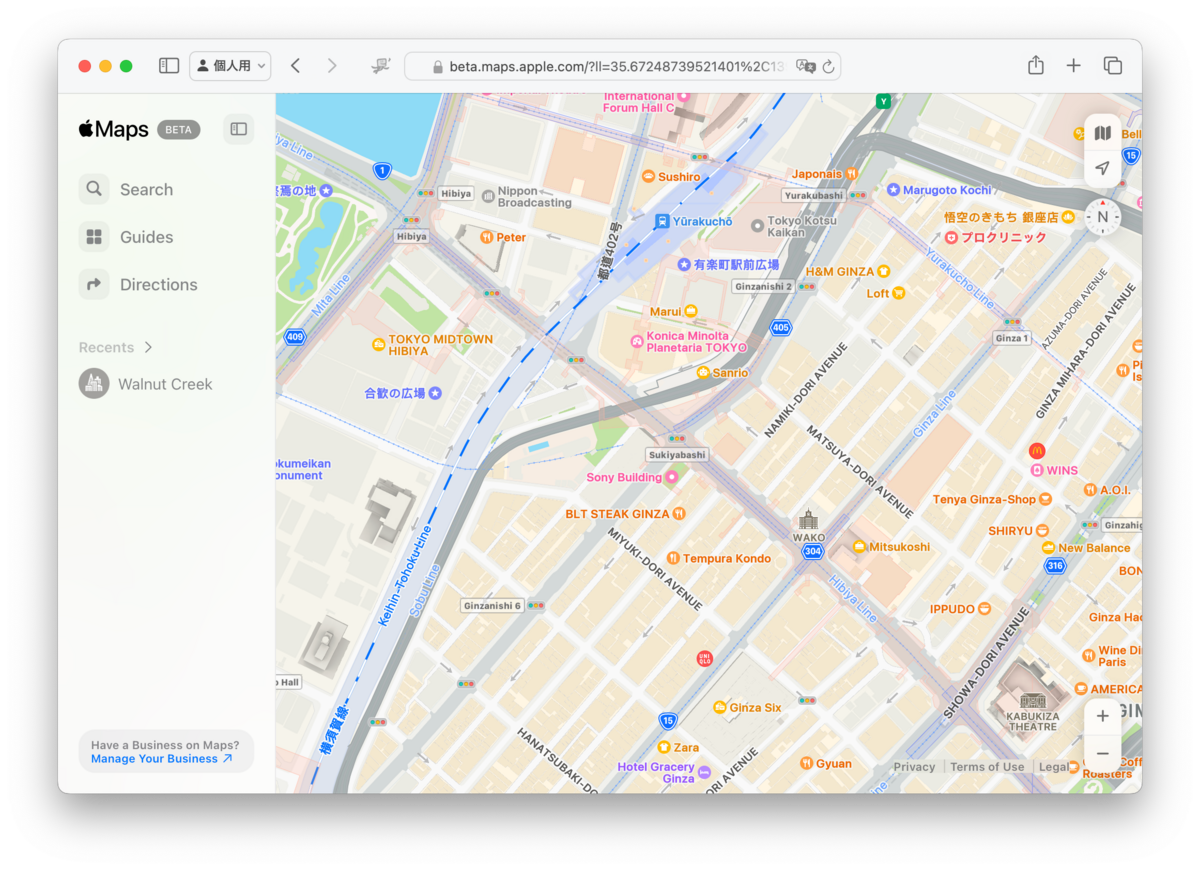Select Hotel Gracery Ginza pin

704,772
